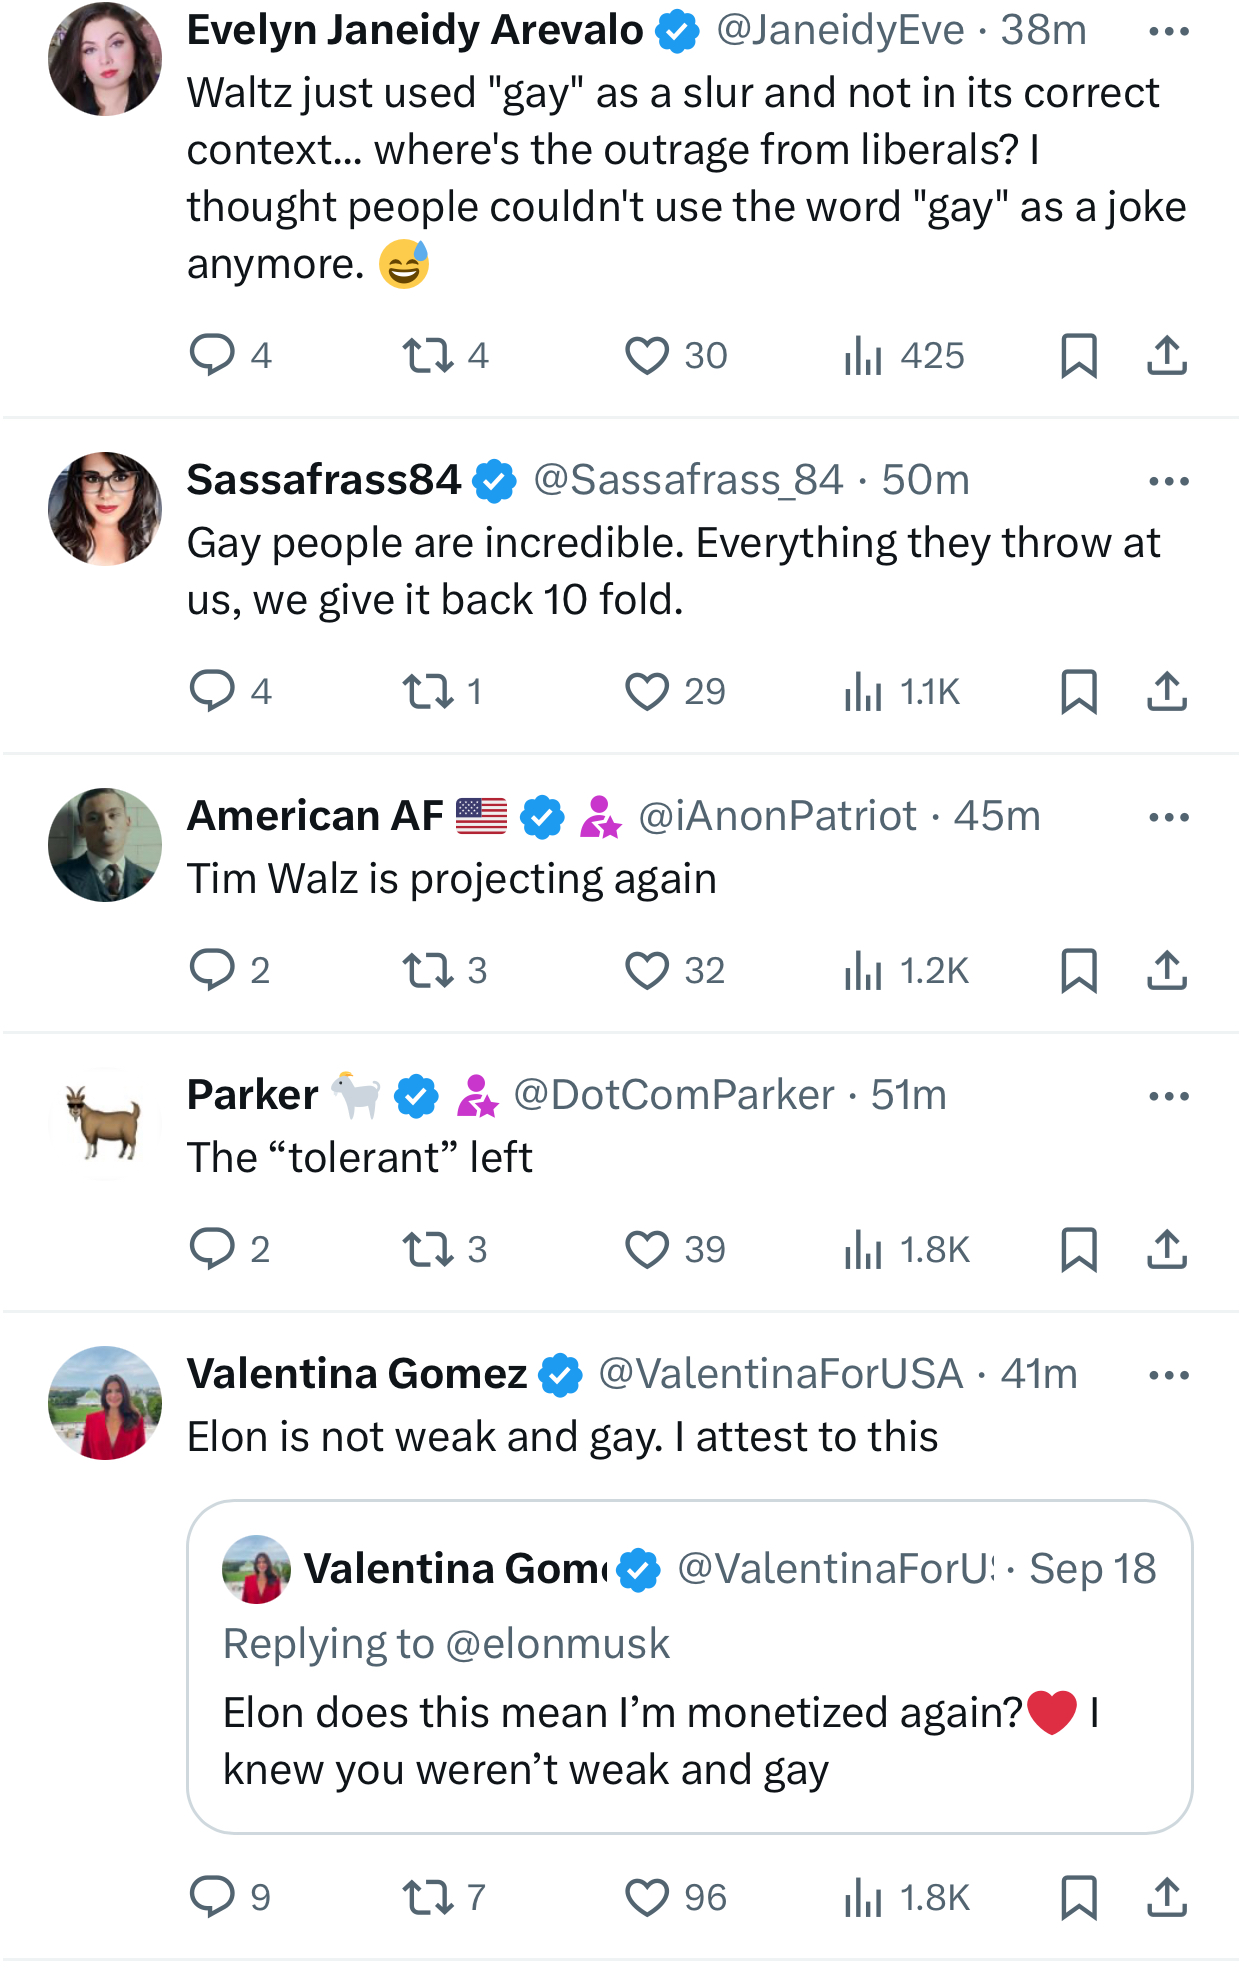Bookmark Parker's "tolerant" left tweet
The width and height of the screenshot is (1242, 1982).
1078,1249
